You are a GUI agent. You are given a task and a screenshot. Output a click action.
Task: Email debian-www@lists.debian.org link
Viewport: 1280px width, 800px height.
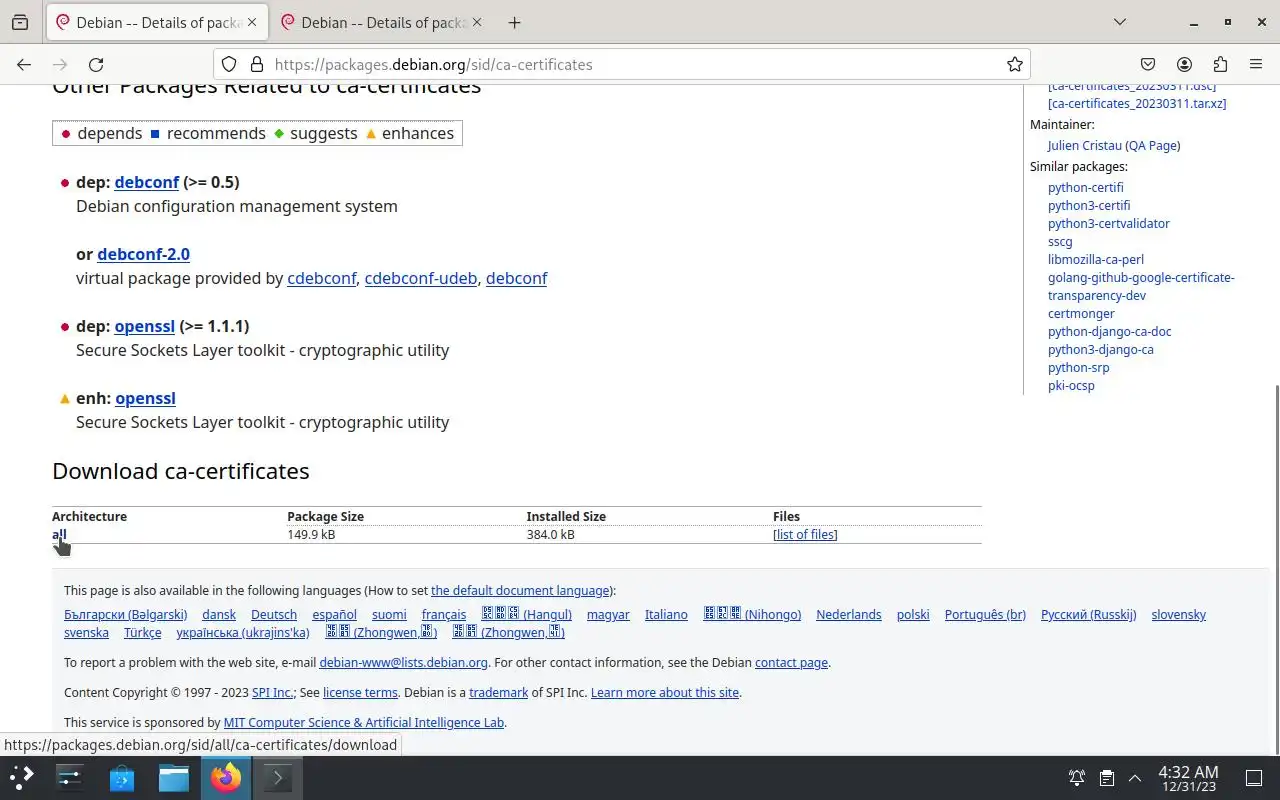click(403, 662)
